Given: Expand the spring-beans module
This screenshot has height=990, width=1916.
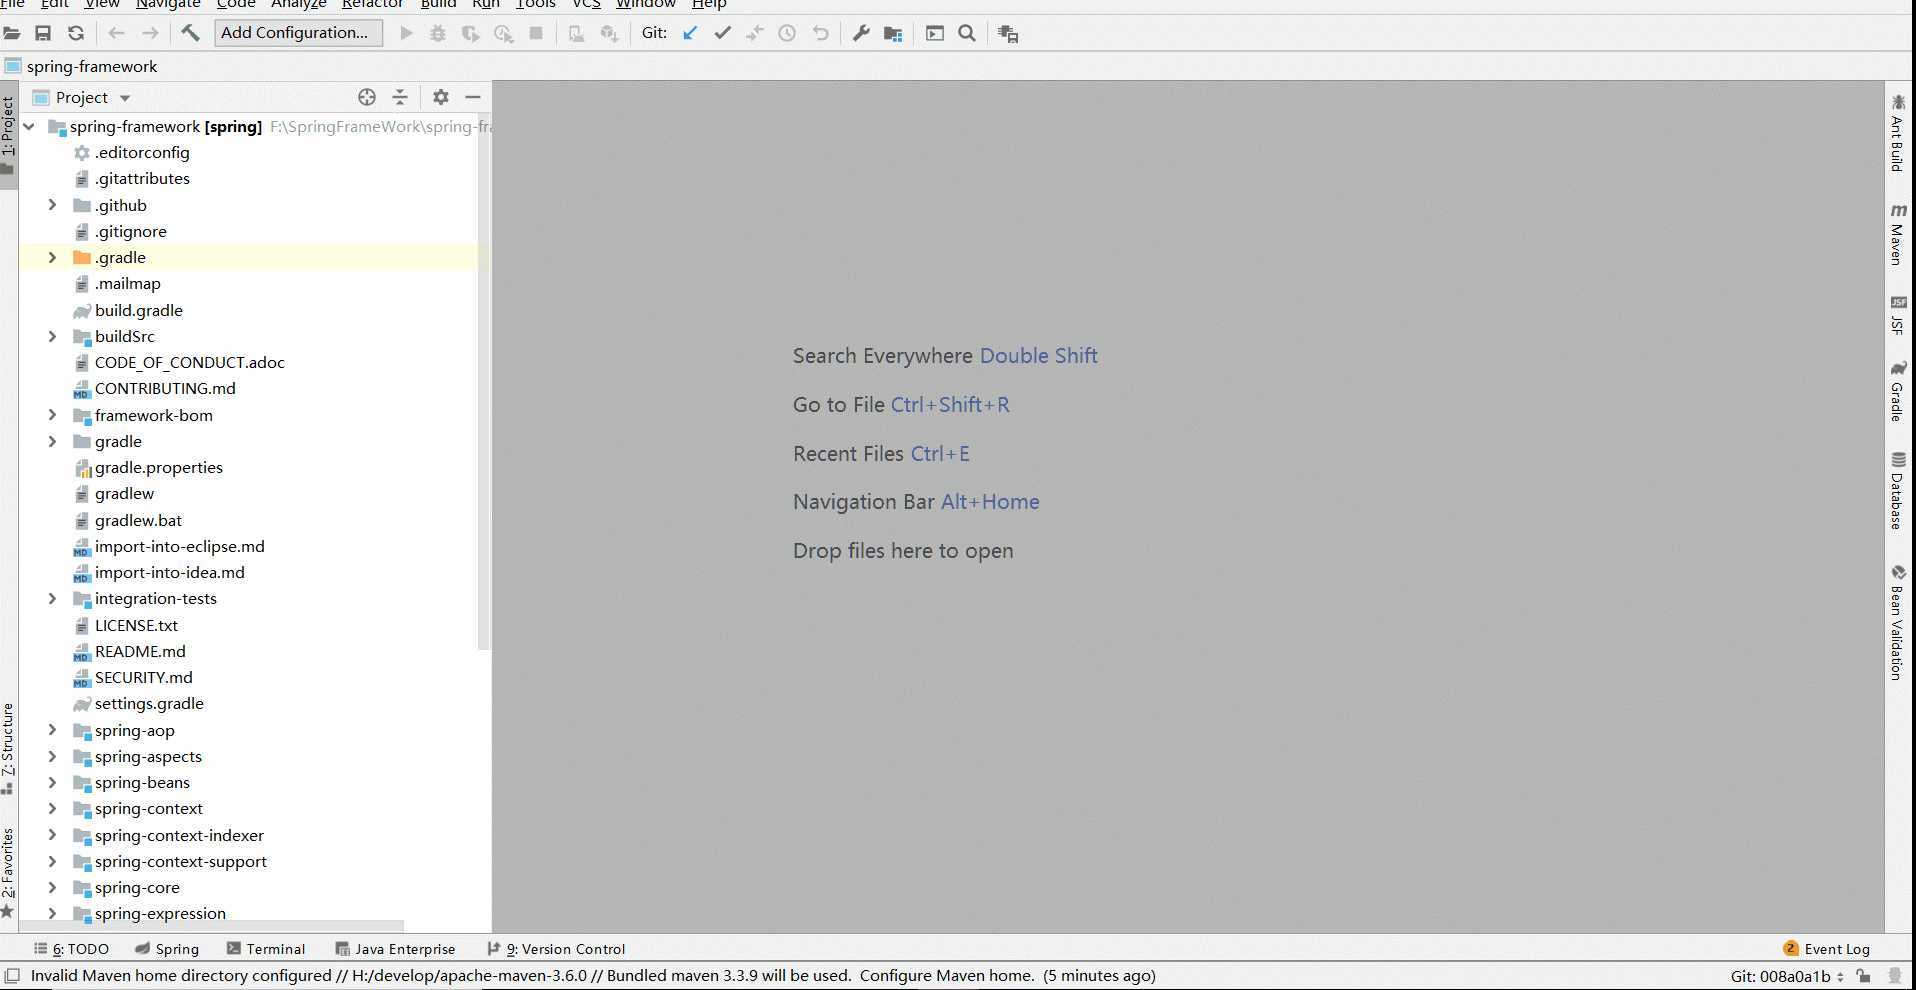Looking at the screenshot, I should (x=52, y=782).
